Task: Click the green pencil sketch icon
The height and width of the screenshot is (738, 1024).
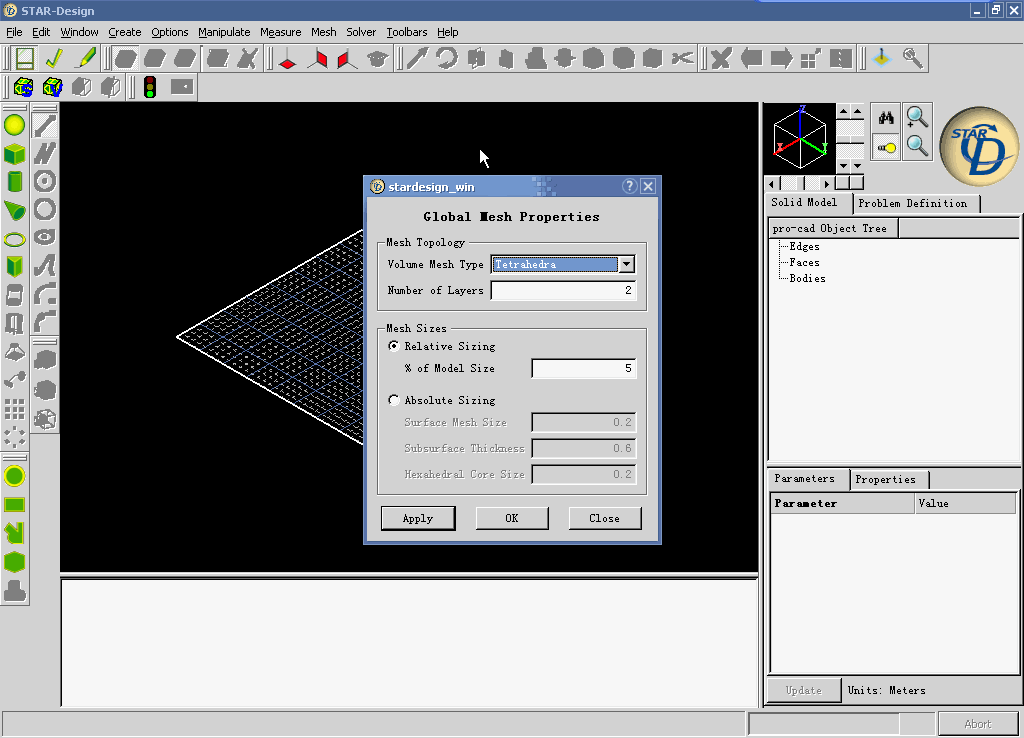Action: pyautogui.click(x=85, y=58)
